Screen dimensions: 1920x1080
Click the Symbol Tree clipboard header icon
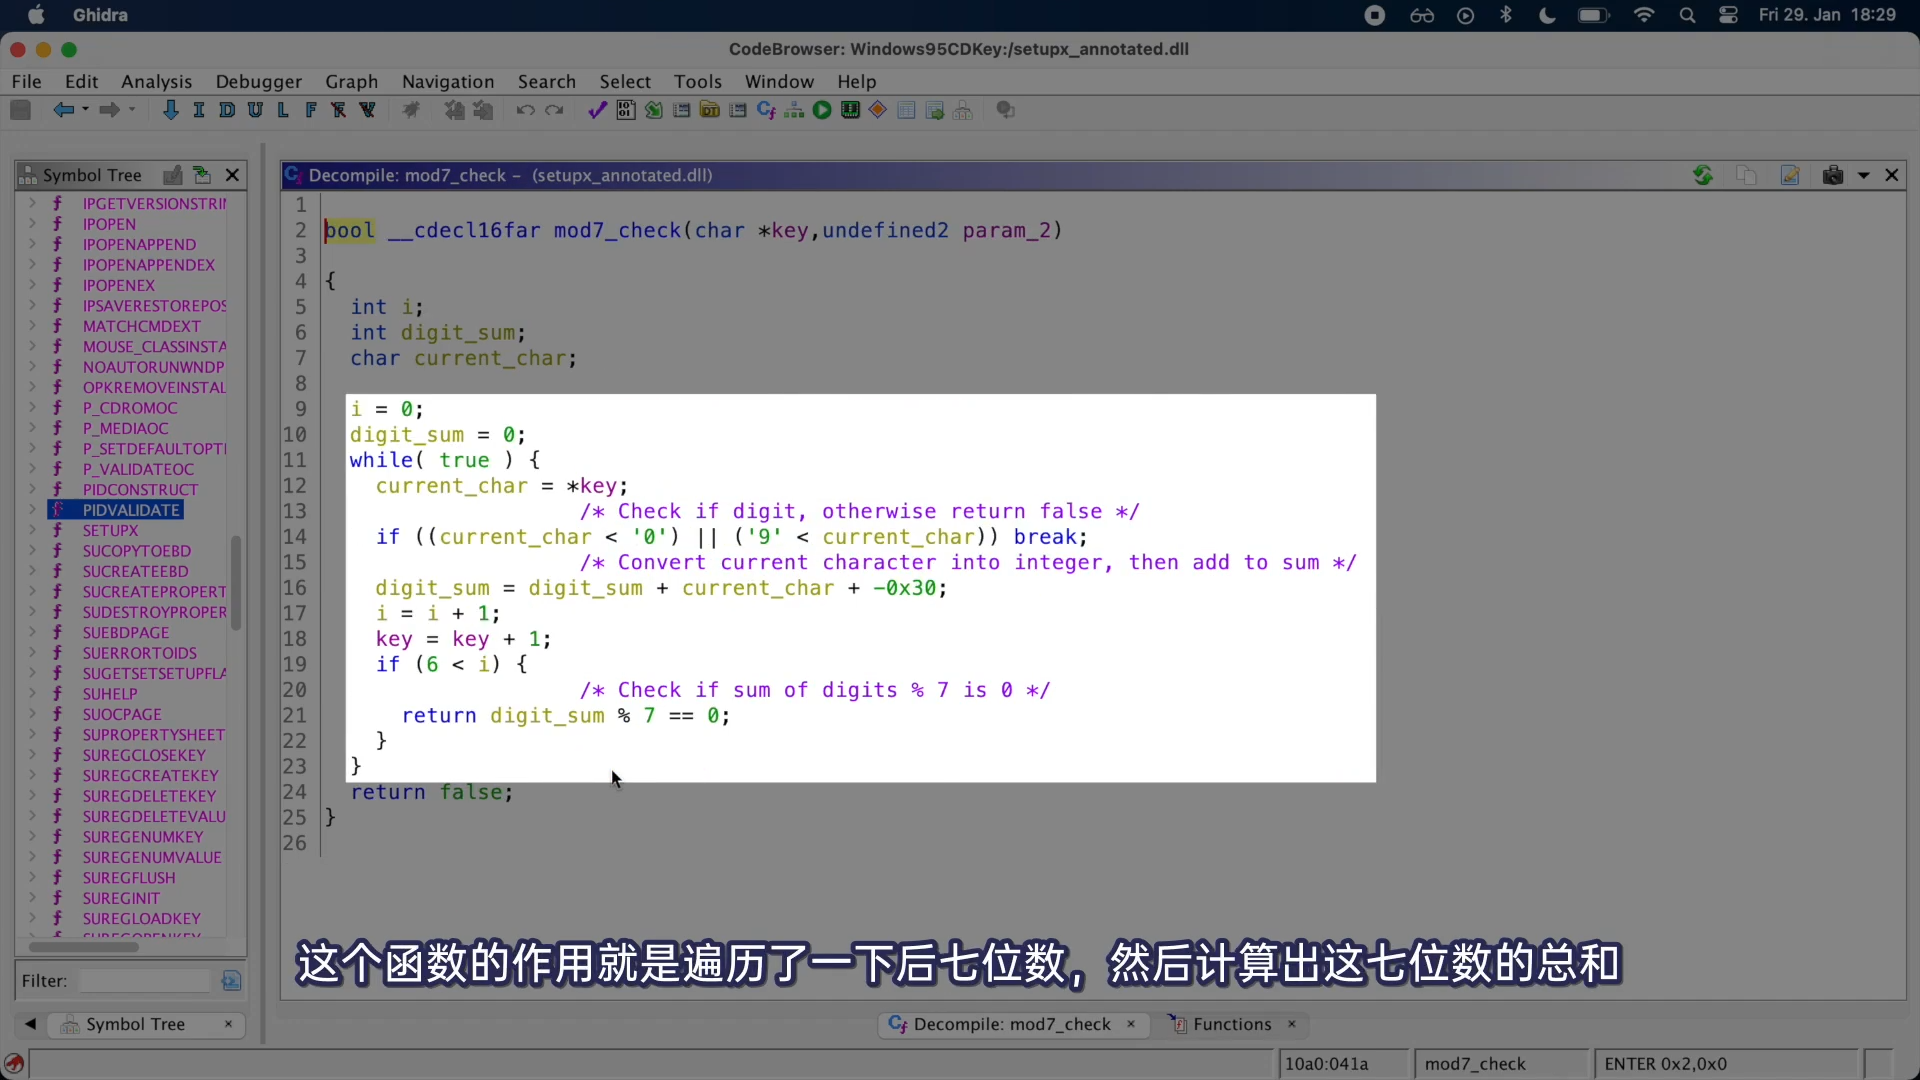tap(173, 175)
